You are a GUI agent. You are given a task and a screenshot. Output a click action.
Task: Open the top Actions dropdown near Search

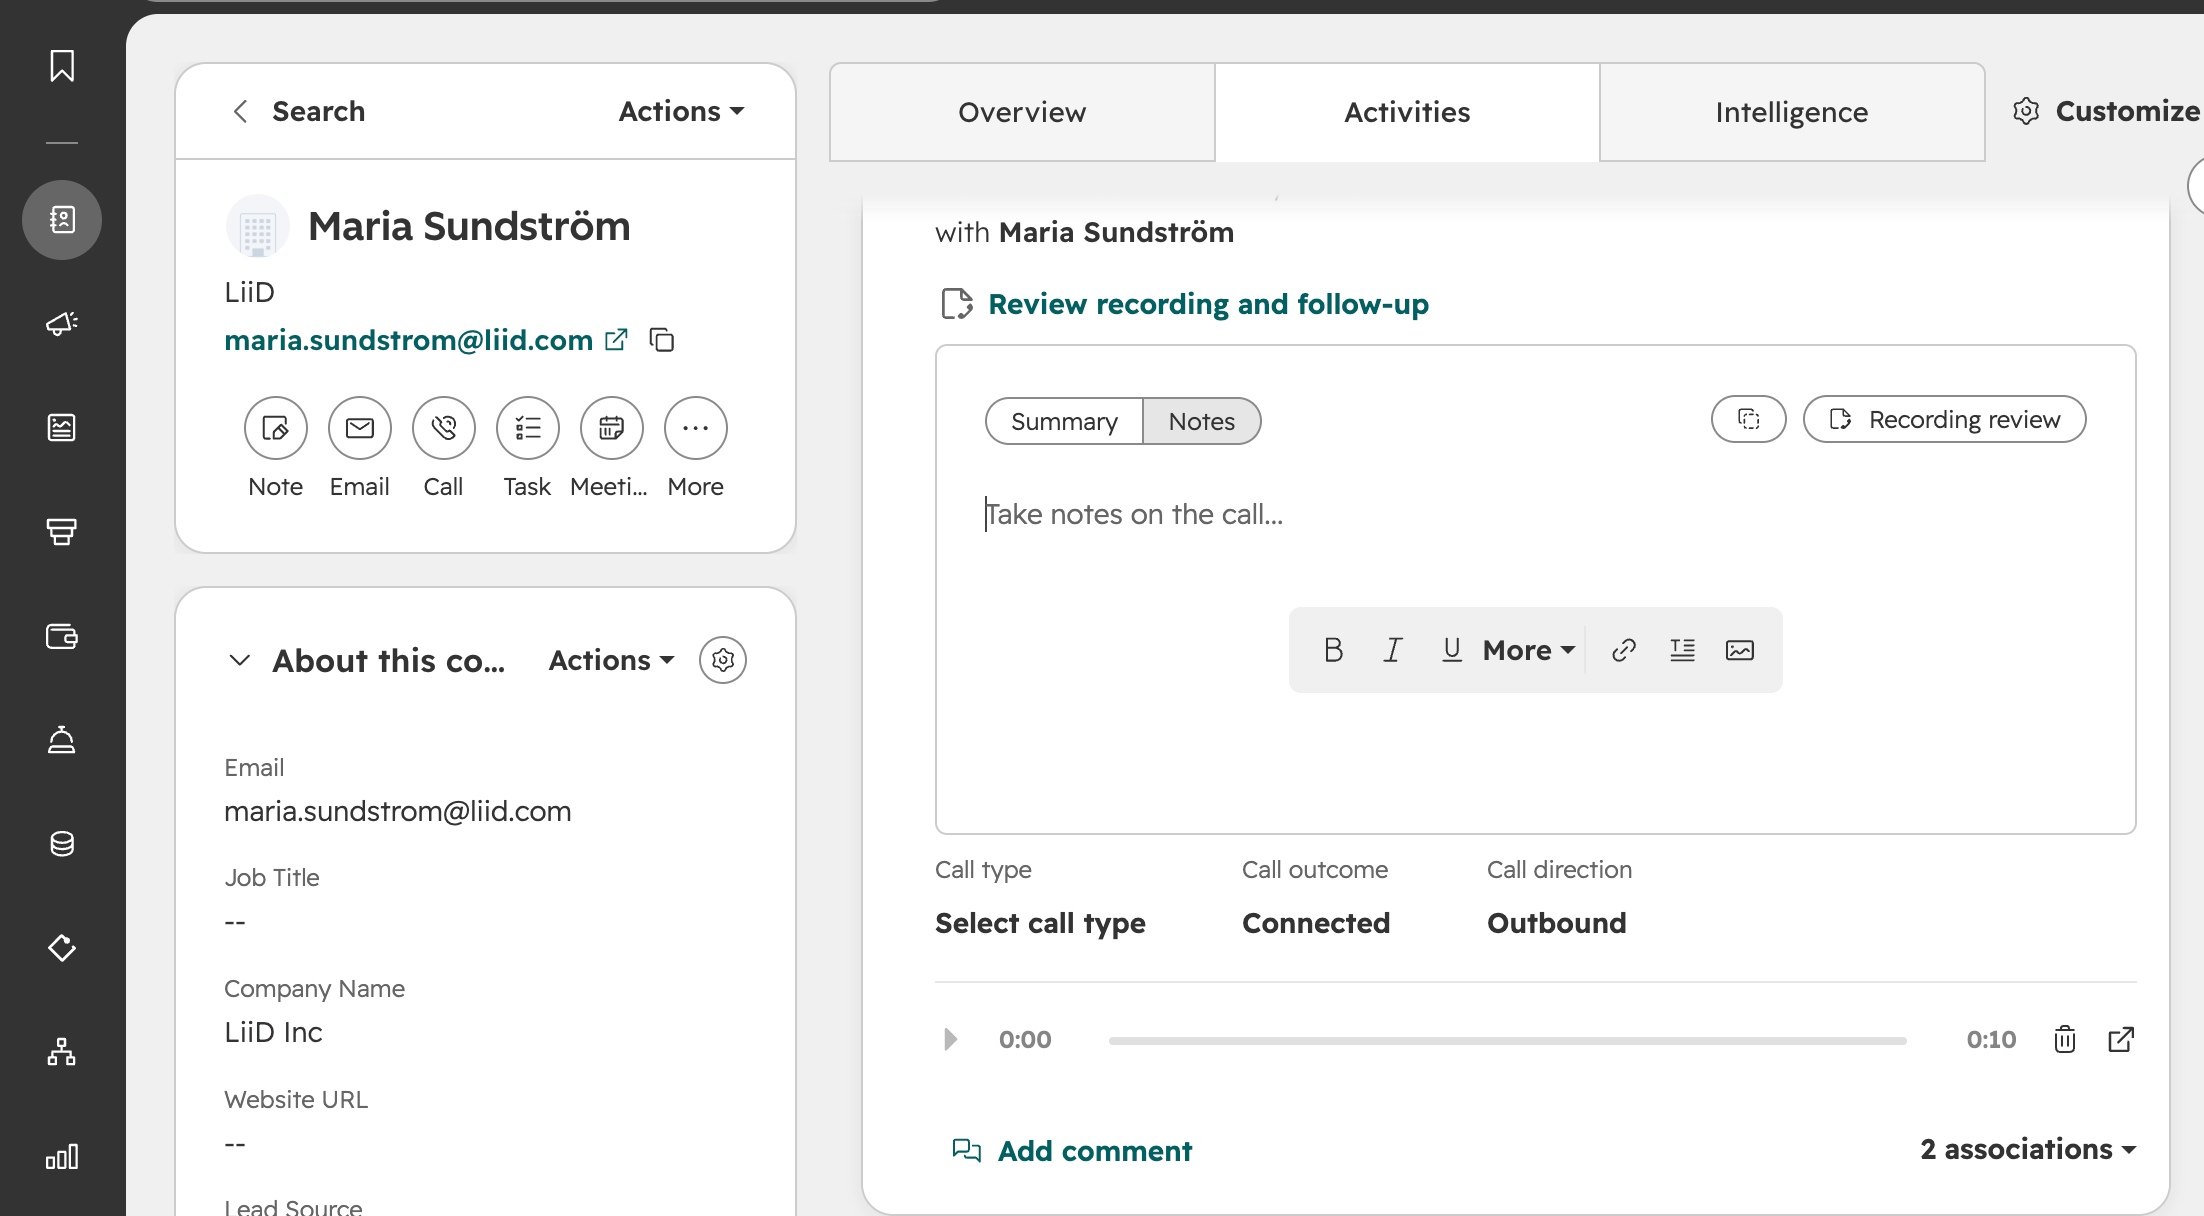coord(681,111)
